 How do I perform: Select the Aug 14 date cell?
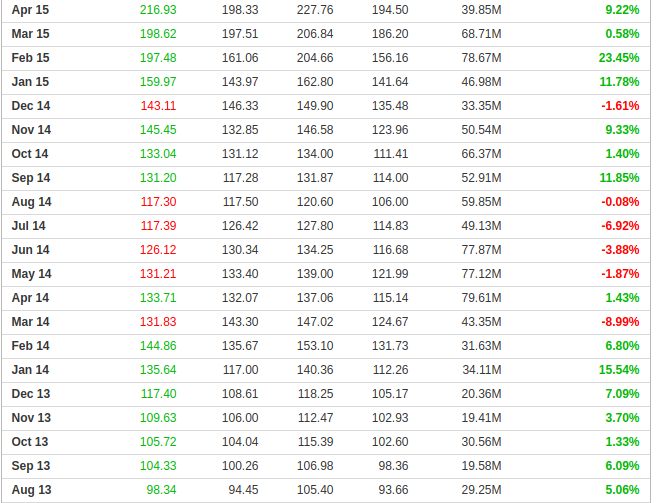coord(31,202)
